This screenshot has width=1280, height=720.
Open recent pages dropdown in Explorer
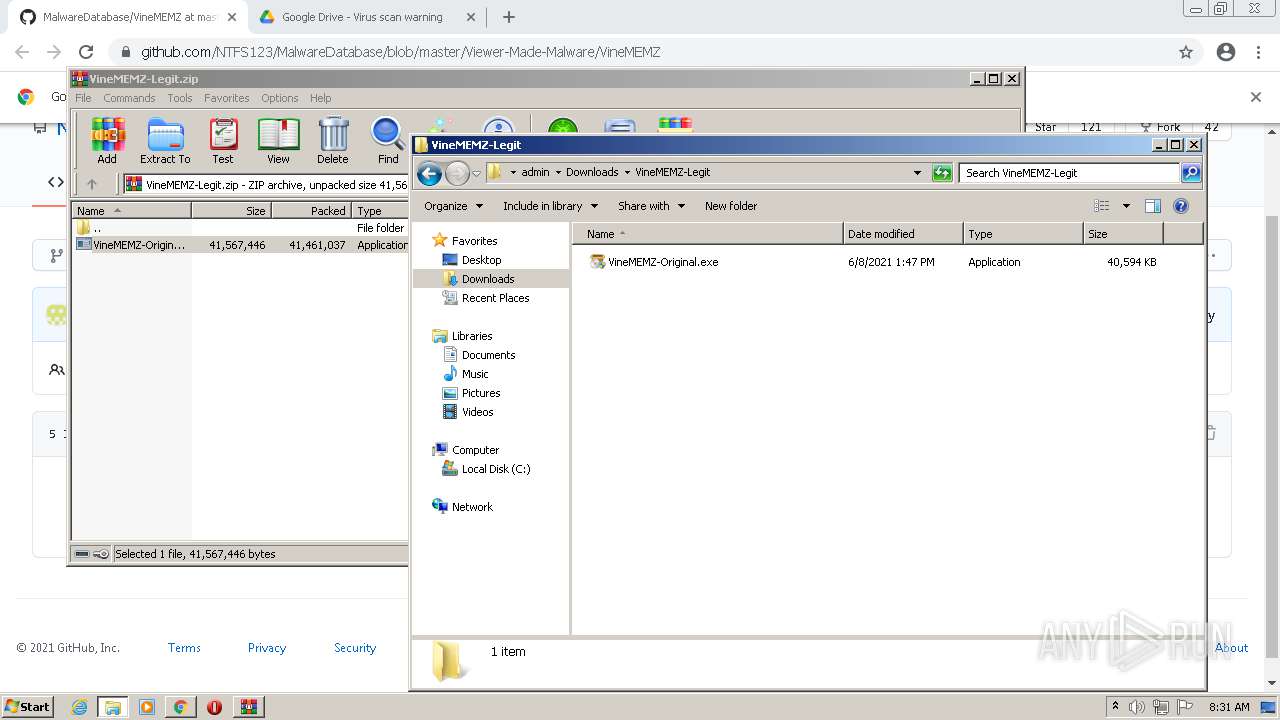477,173
